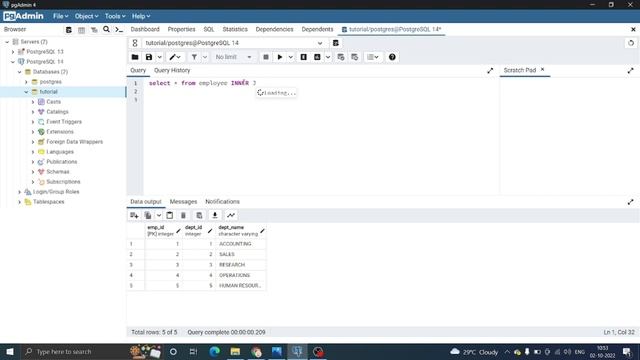Switch to the Dashboard tab
Image resolution: width=640 pixels, height=360 pixels.
click(145, 29)
